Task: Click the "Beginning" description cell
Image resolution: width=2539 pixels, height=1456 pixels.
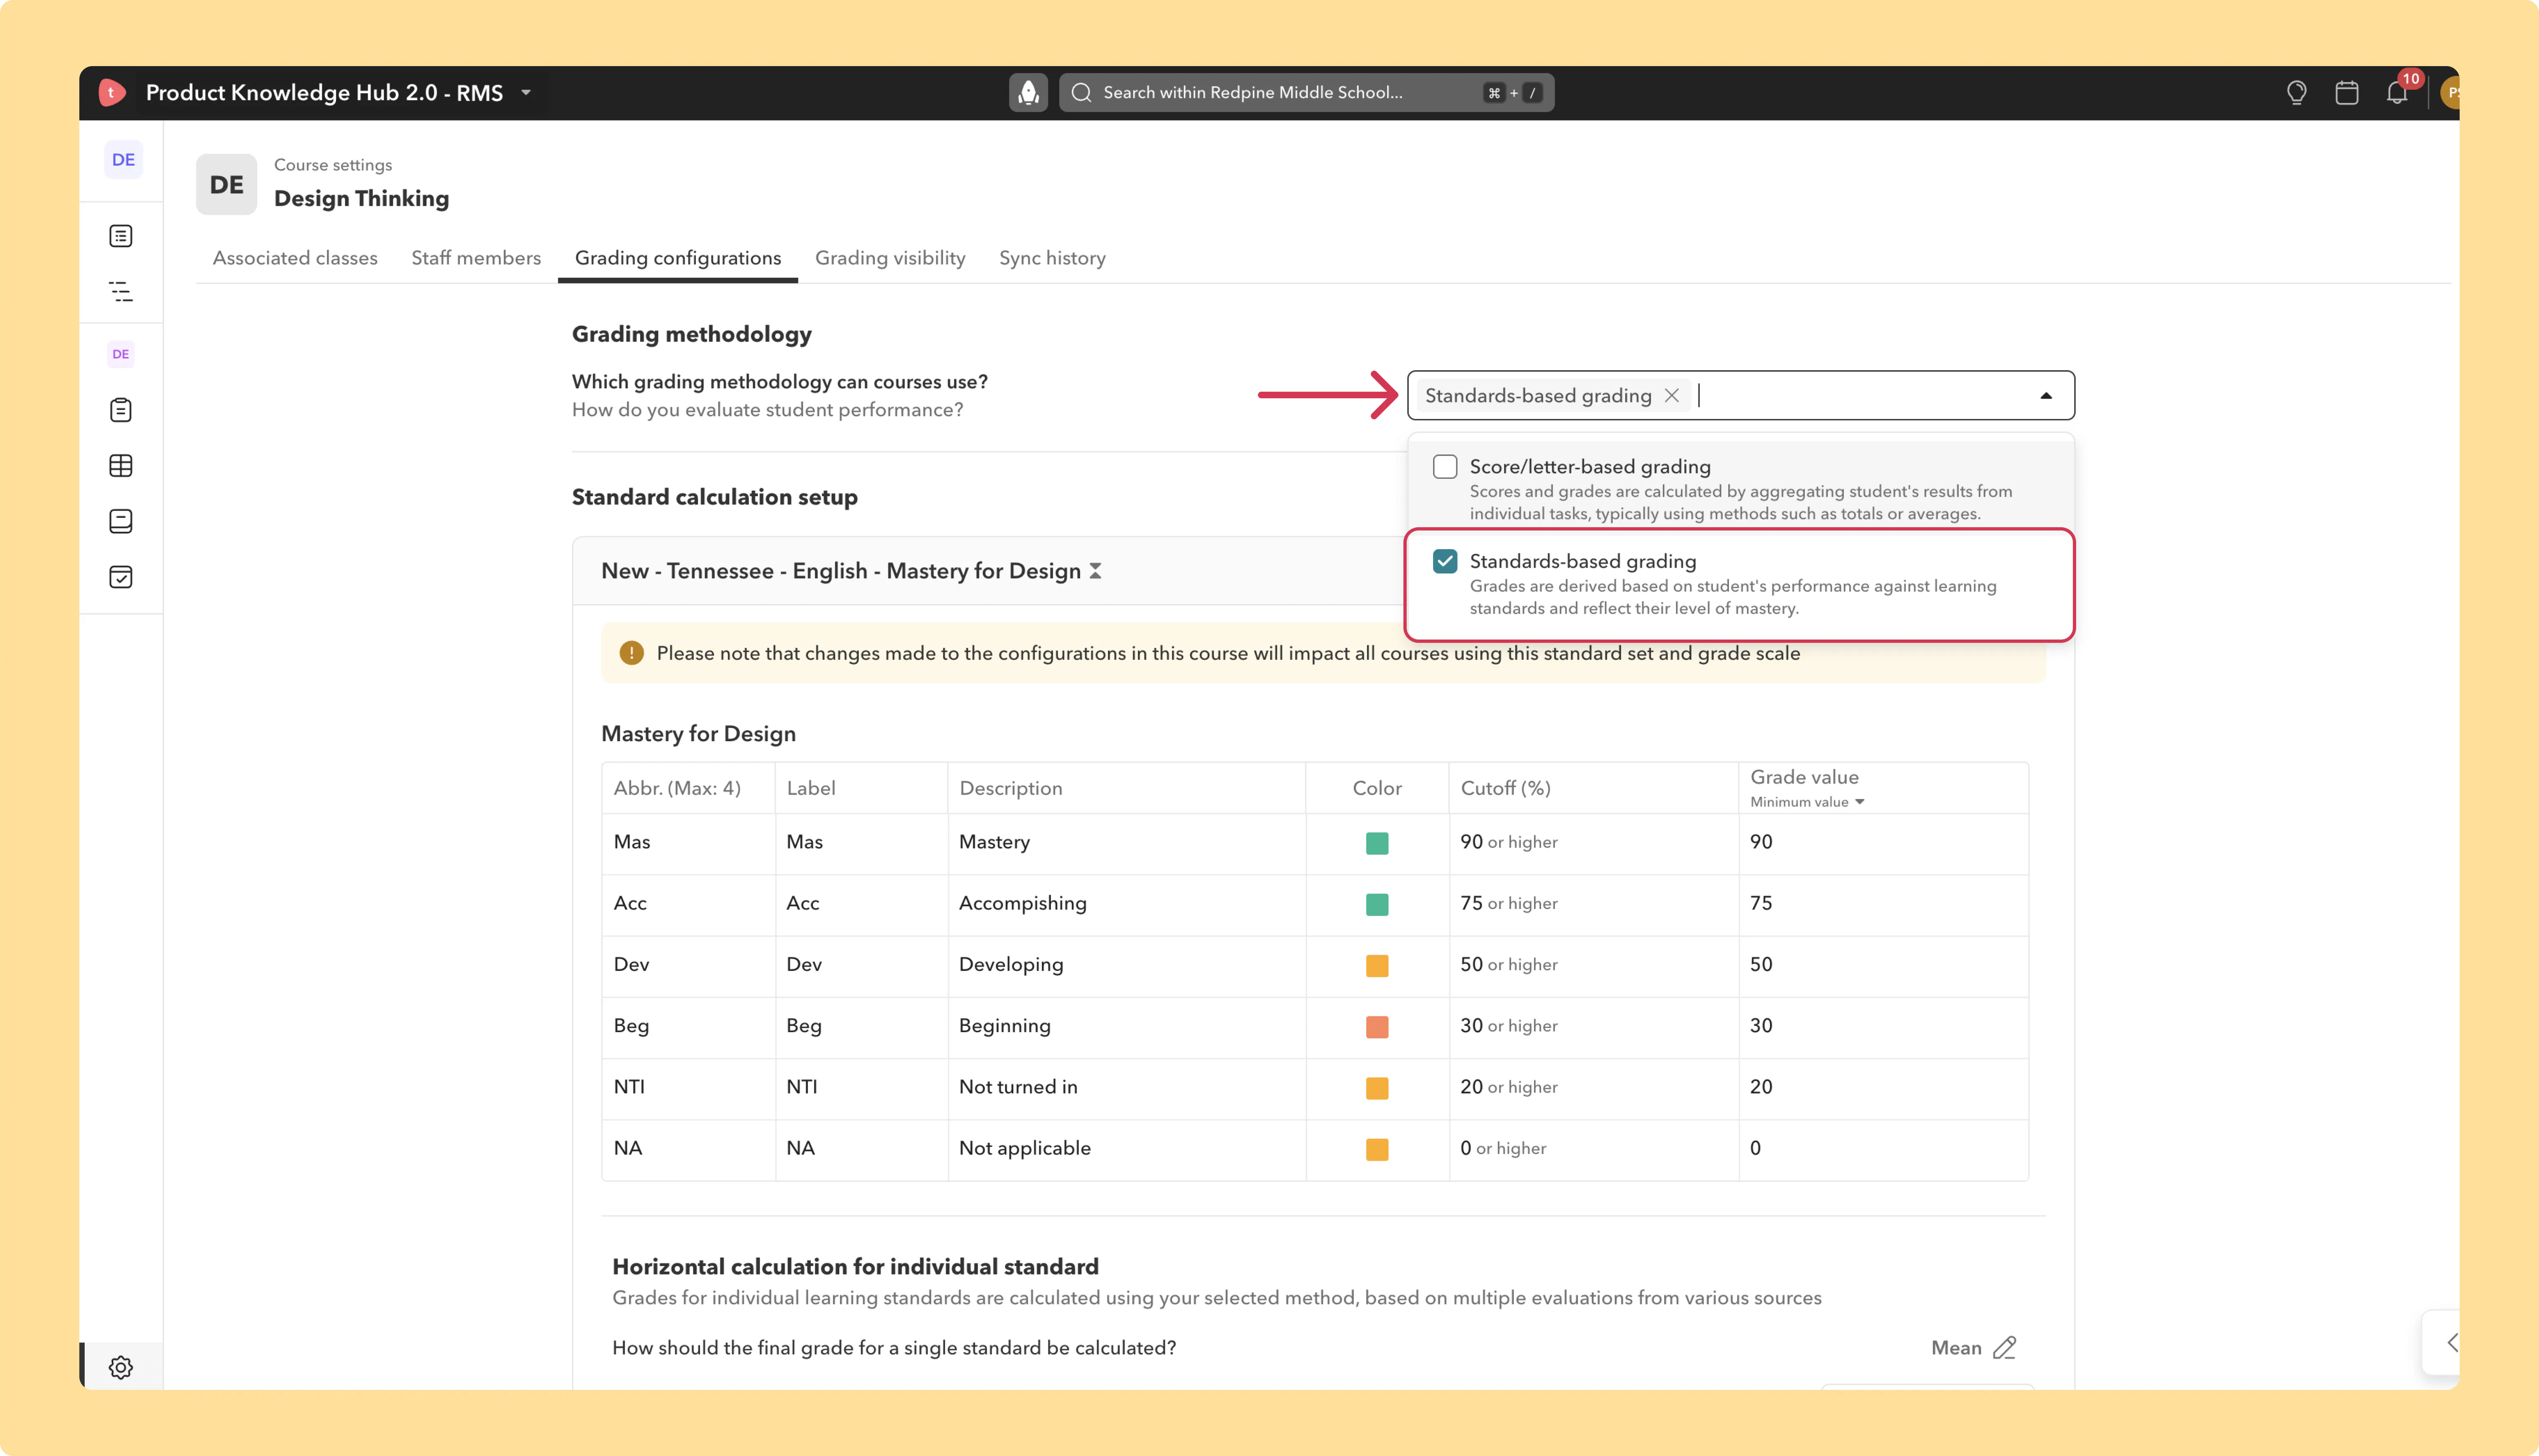Action: (1126, 1027)
